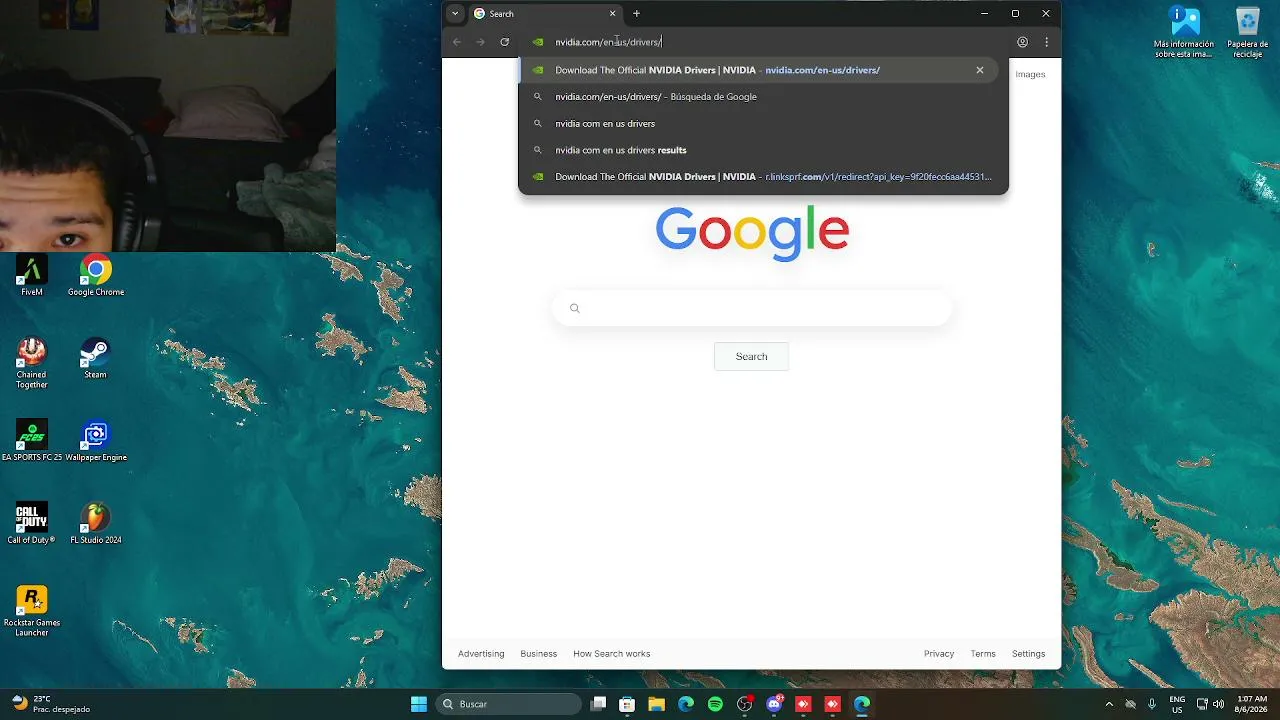Viewport: 1280px width, 720px height.
Task: Launch EA SPORTS FC 25 shortcut
Action: [x=32, y=441]
